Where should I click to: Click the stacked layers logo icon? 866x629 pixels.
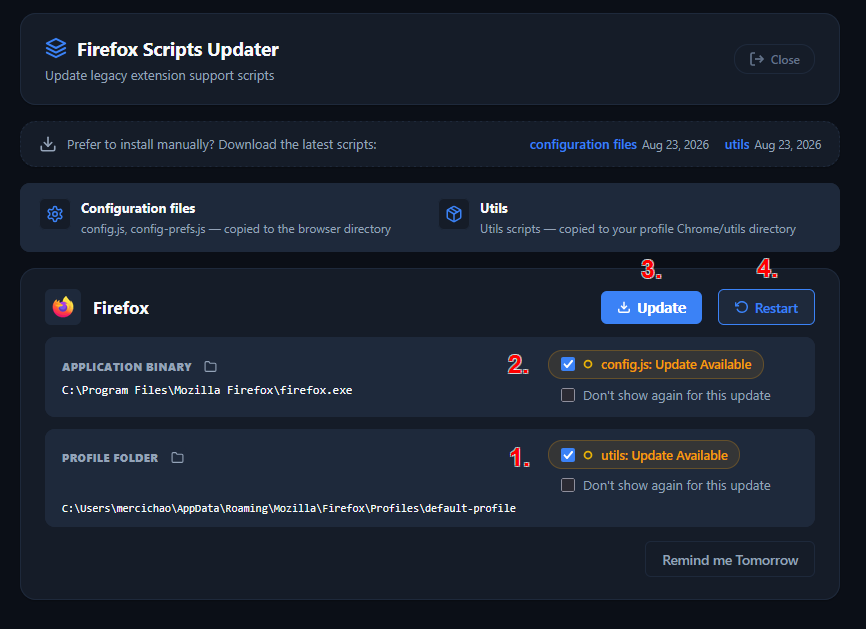[56, 49]
